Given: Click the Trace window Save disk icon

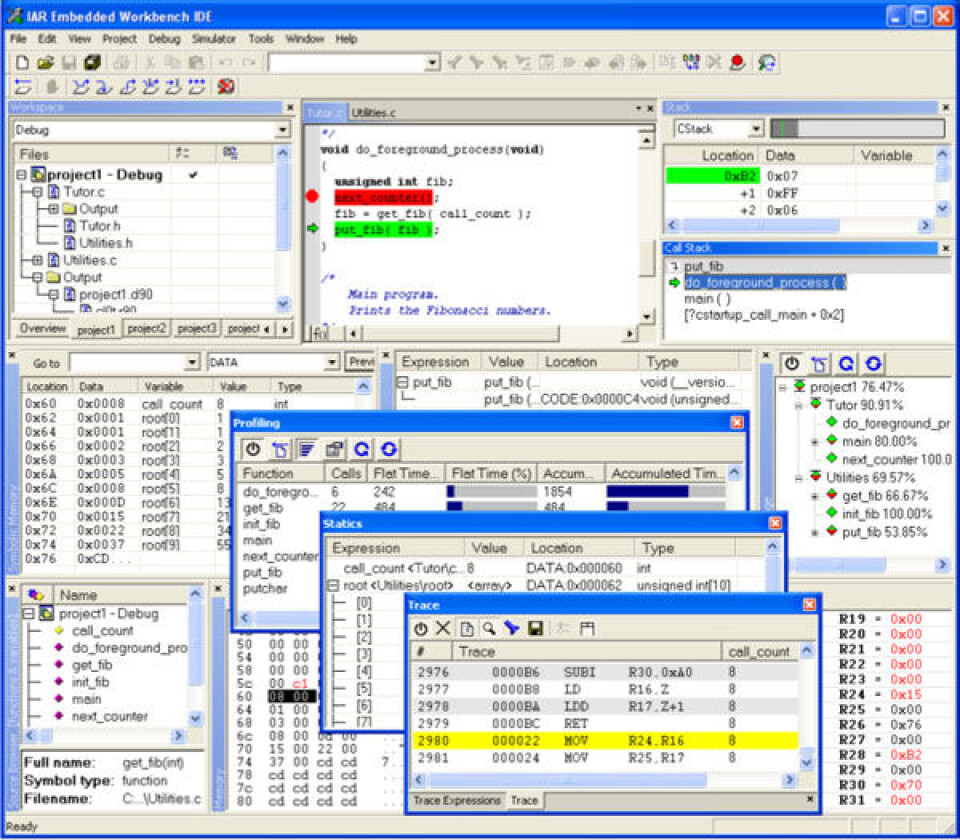Looking at the screenshot, I should click(x=535, y=628).
